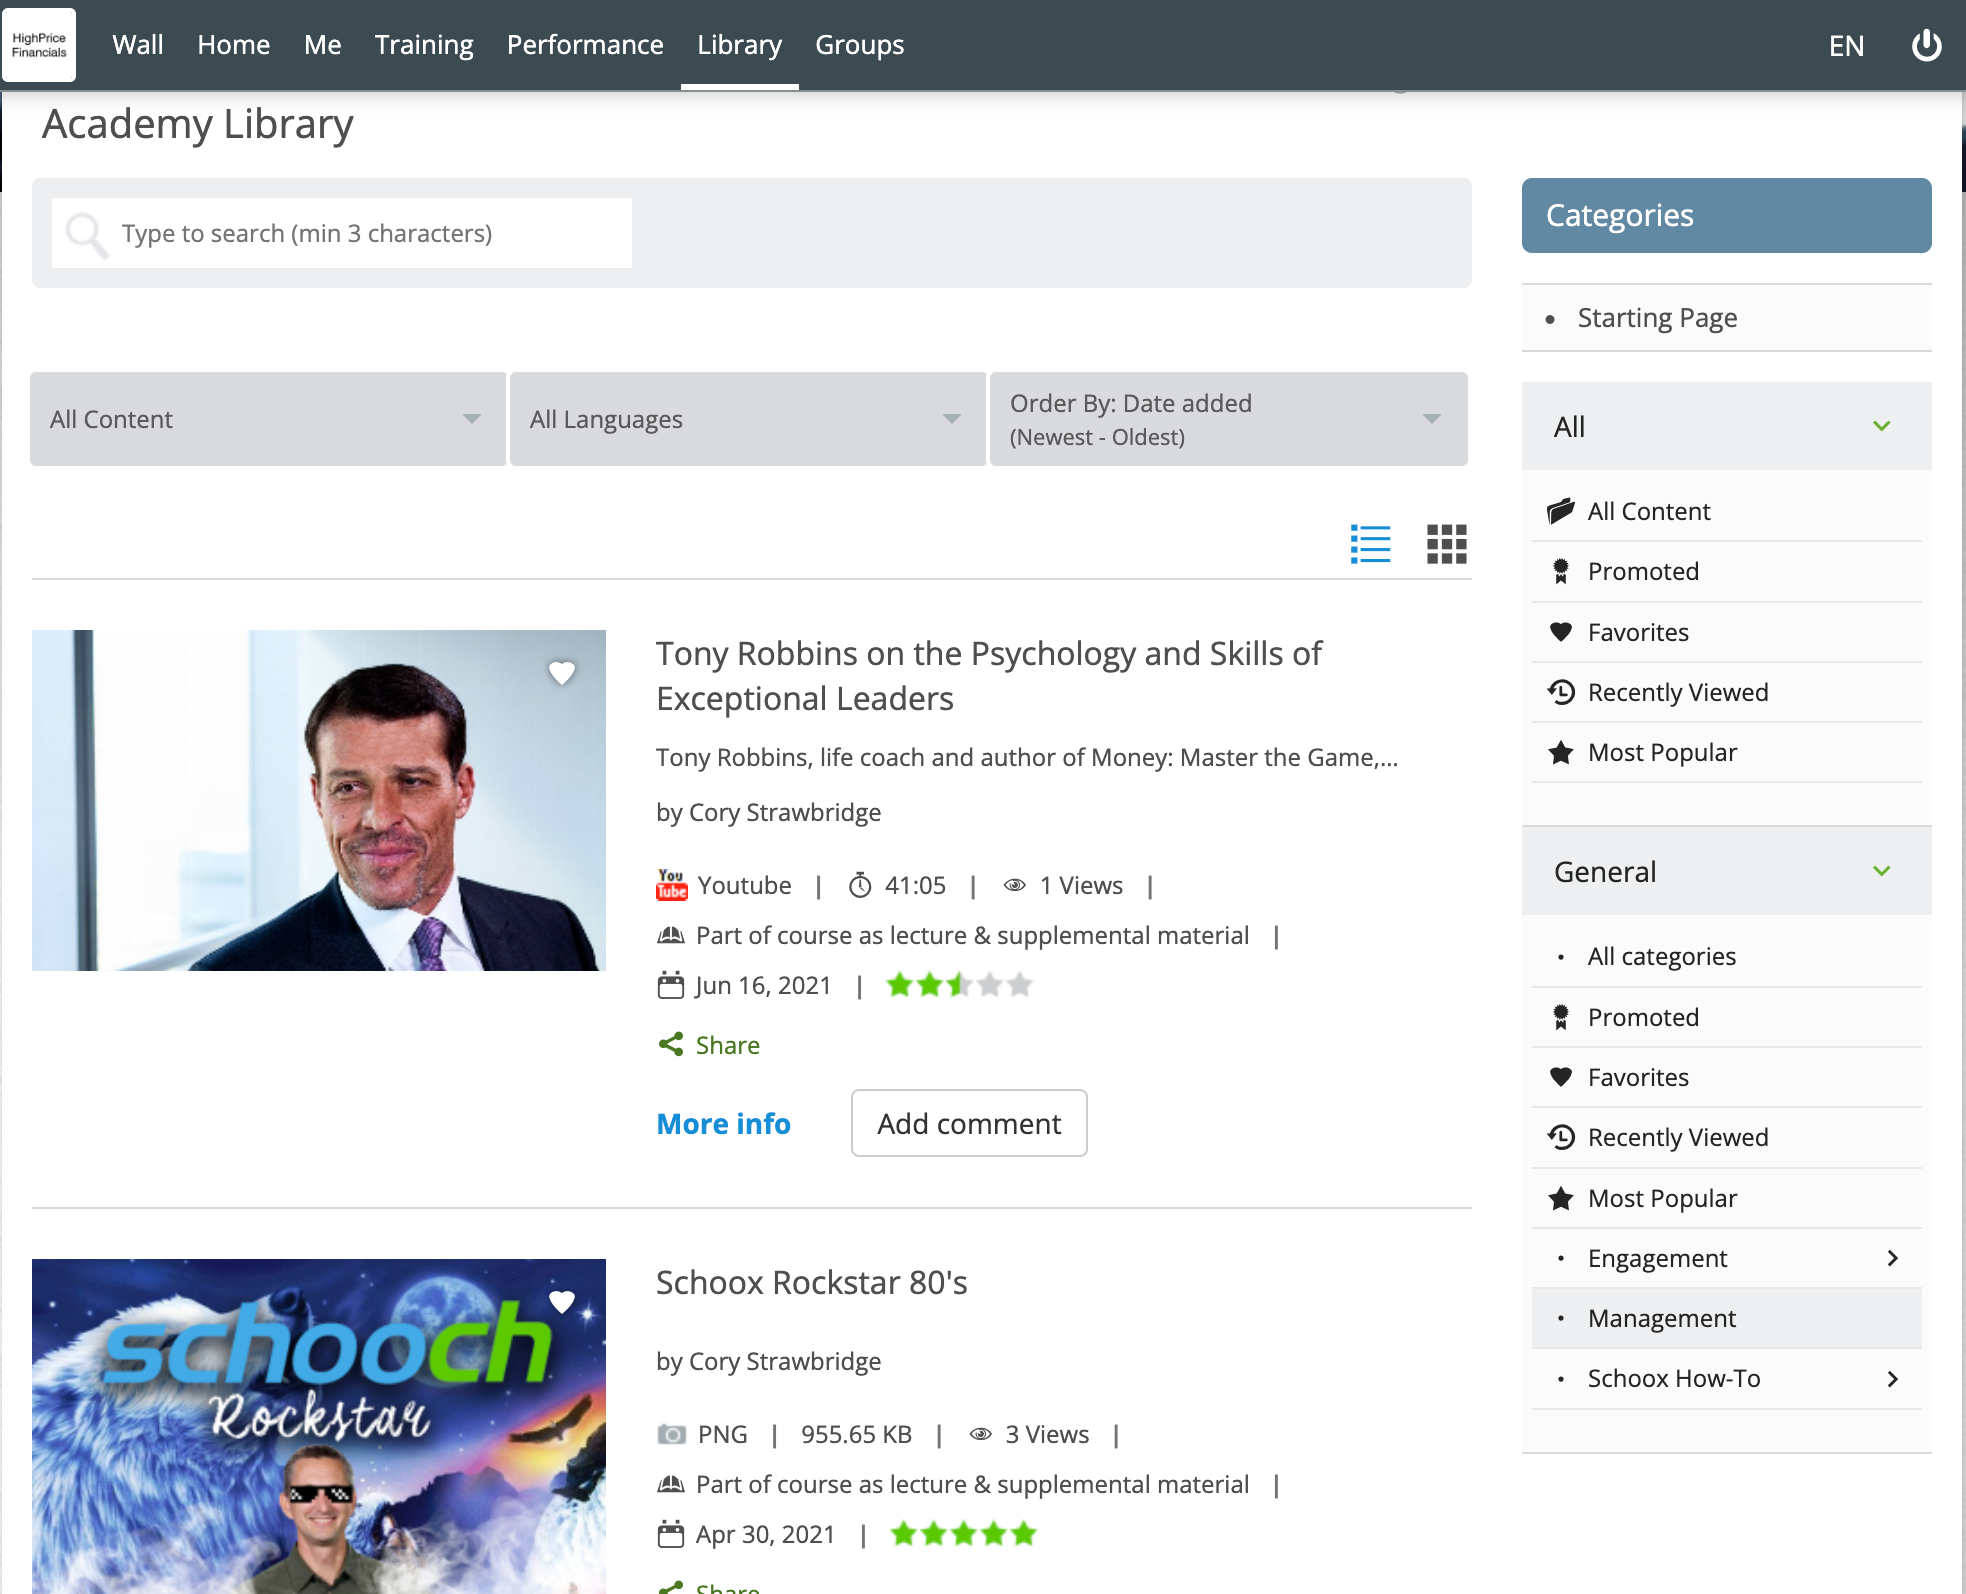Favorite the Tony Robbins video with heart
The image size is (1966, 1594).
coord(562,673)
